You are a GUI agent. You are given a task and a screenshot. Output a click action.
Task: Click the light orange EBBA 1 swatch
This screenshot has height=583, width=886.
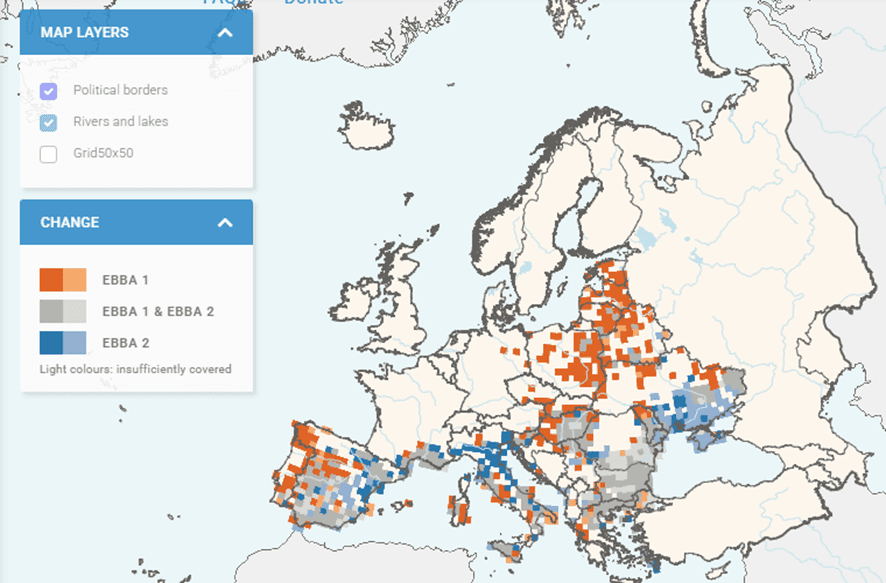click(x=75, y=280)
